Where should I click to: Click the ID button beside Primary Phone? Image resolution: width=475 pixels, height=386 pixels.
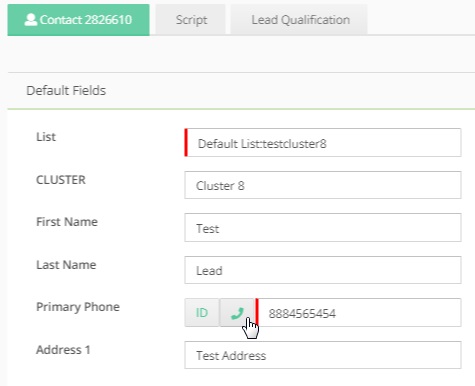pyautogui.click(x=202, y=313)
